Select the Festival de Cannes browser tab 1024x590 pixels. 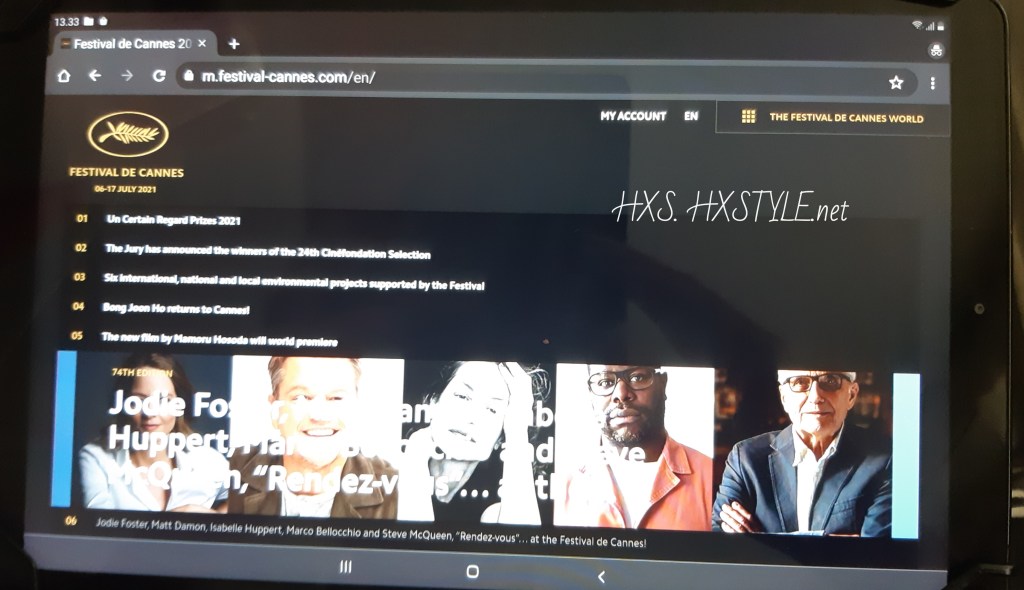130,44
